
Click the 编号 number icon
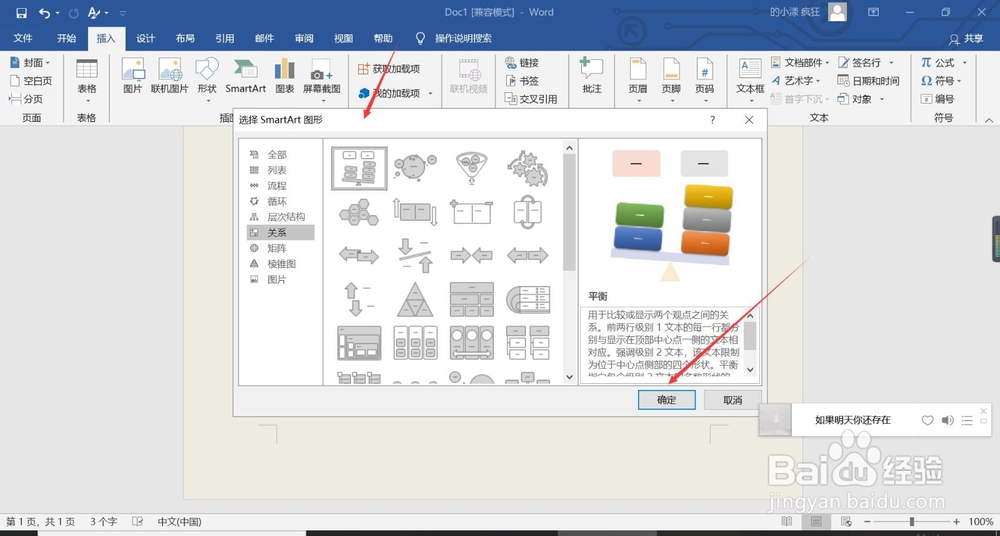[x=927, y=99]
